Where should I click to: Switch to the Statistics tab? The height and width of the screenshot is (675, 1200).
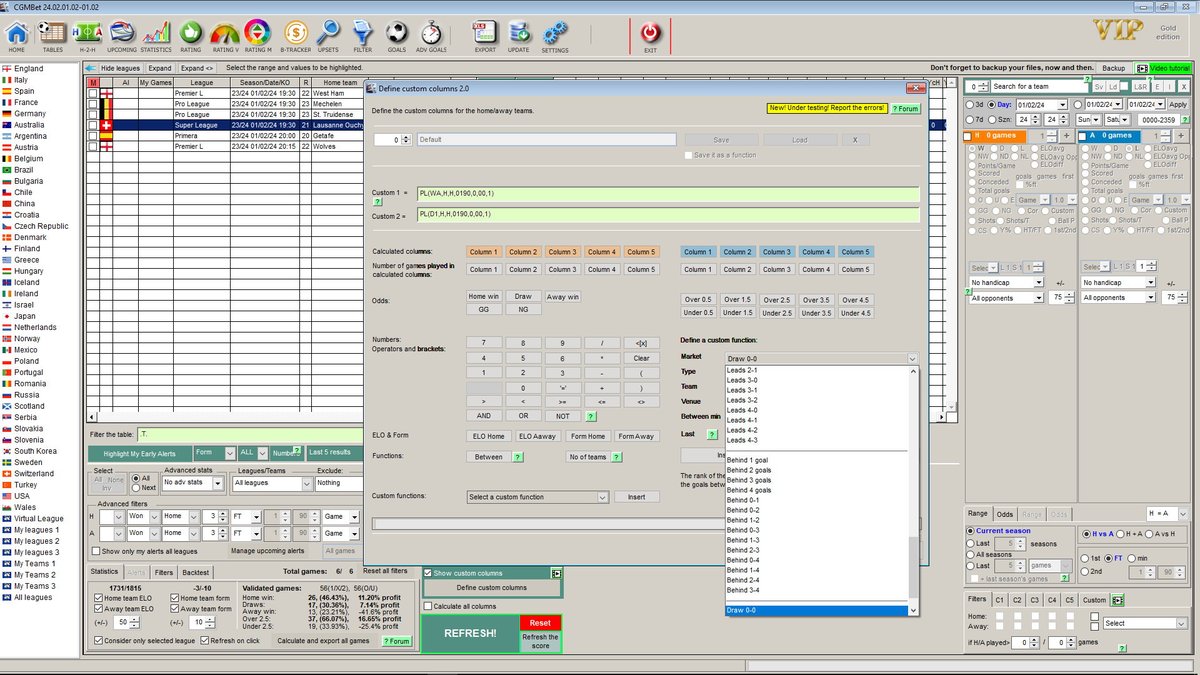click(104, 571)
